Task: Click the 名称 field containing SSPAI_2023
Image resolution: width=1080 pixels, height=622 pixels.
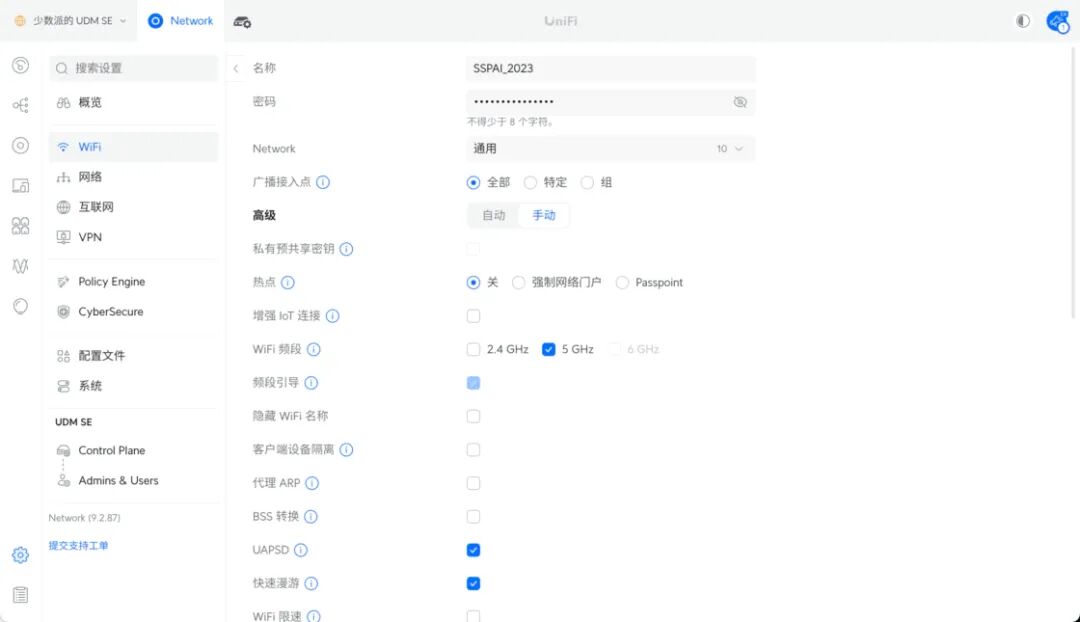Action: click(x=610, y=68)
